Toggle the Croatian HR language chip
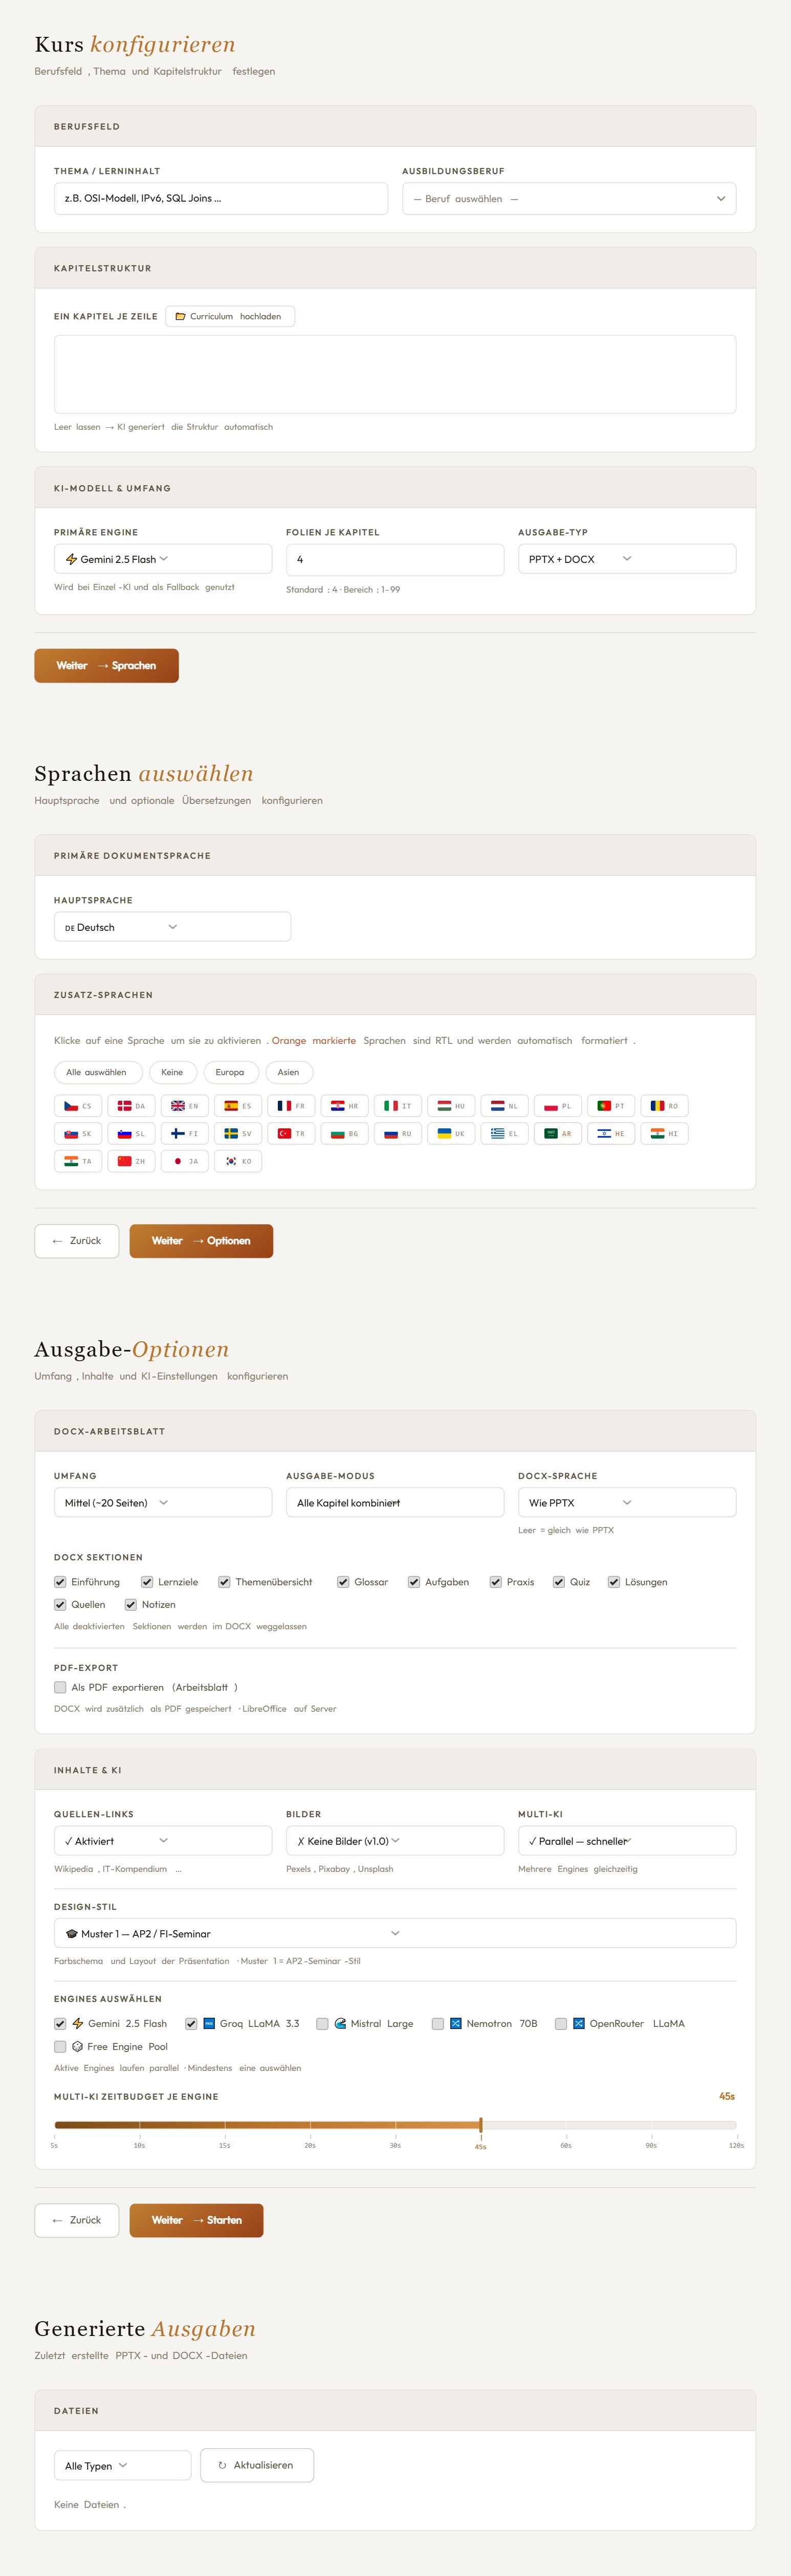 (345, 1106)
